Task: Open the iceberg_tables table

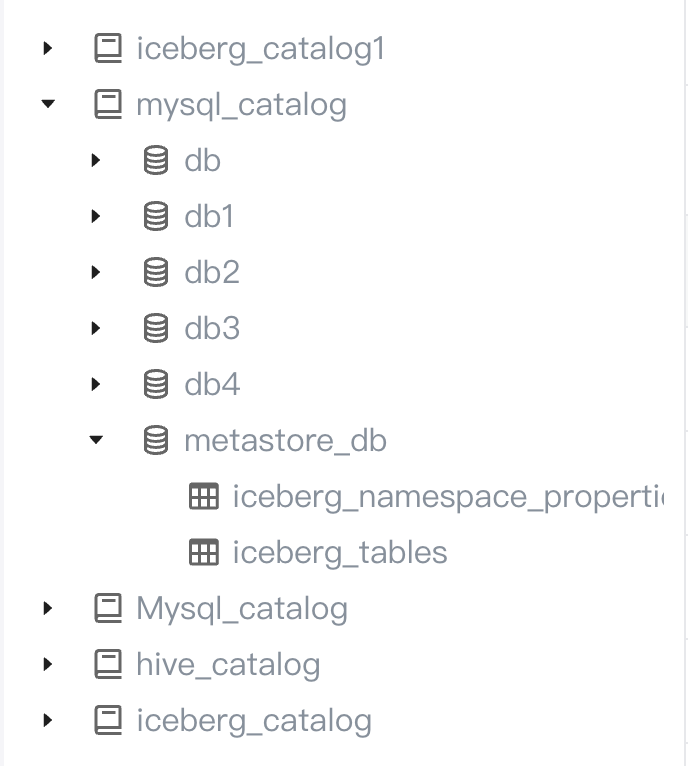Action: click(x=340, y=552)
